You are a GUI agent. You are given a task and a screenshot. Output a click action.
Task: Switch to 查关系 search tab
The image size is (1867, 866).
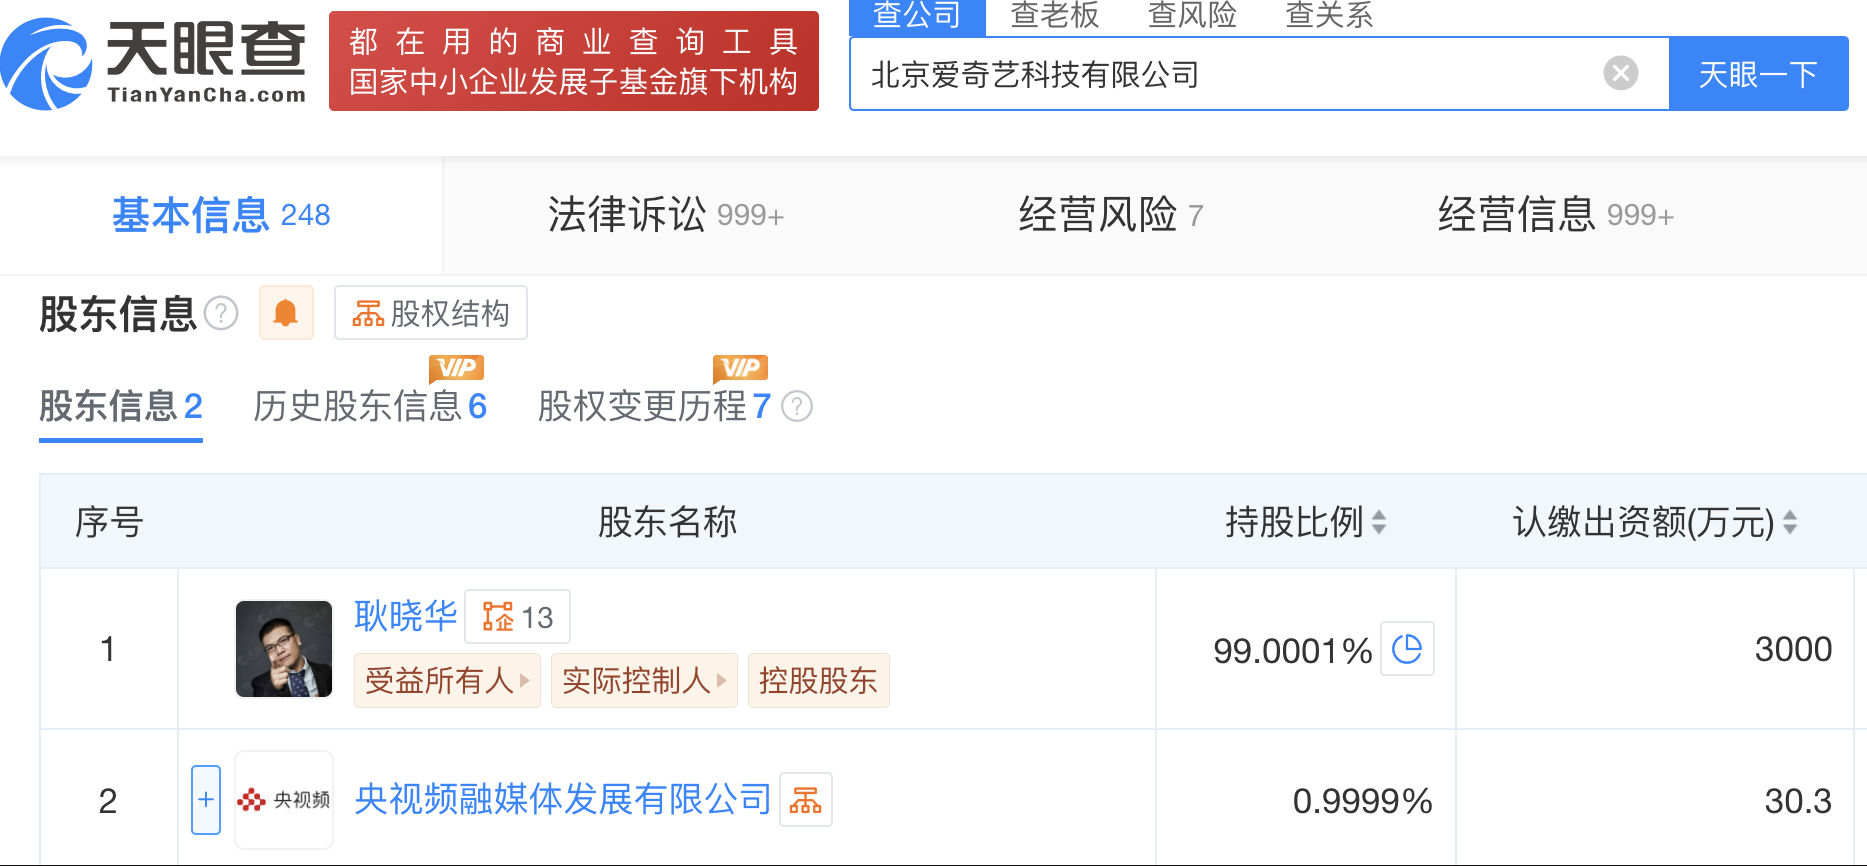[x=1329, y=15]
